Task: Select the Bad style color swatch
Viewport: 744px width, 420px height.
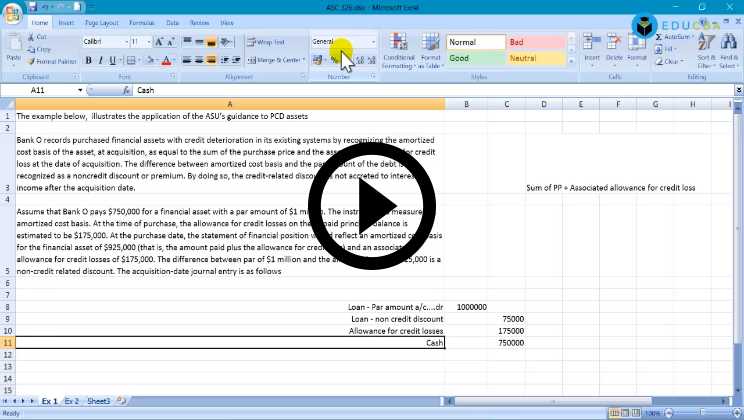Action: pos(535,43)
